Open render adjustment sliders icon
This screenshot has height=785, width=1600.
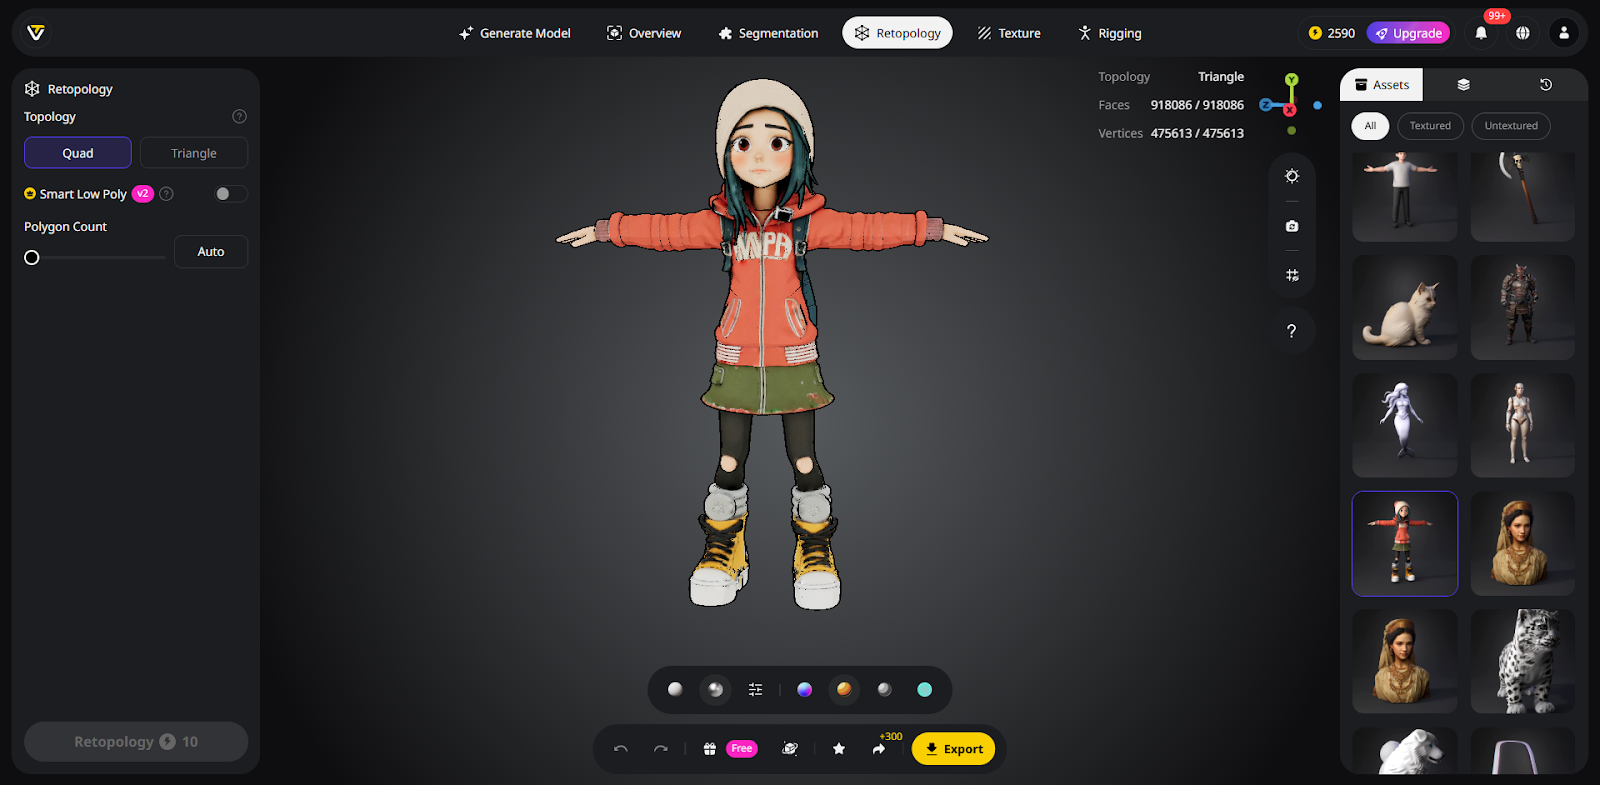[755, 690]
